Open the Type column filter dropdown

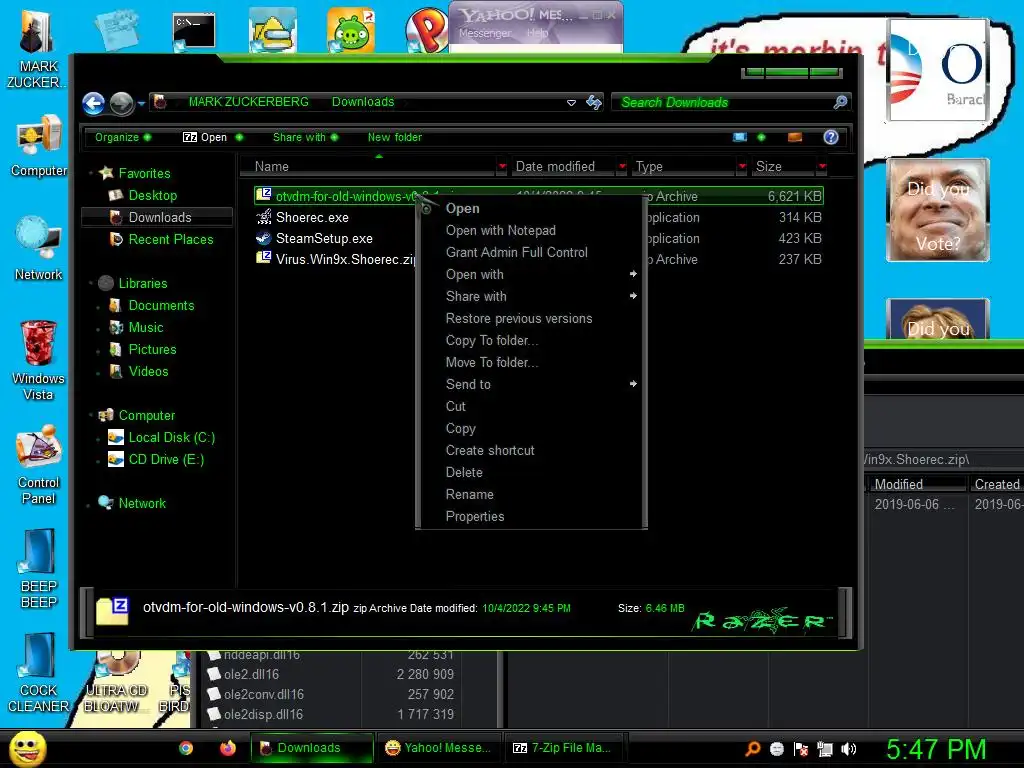click(742, 167)
